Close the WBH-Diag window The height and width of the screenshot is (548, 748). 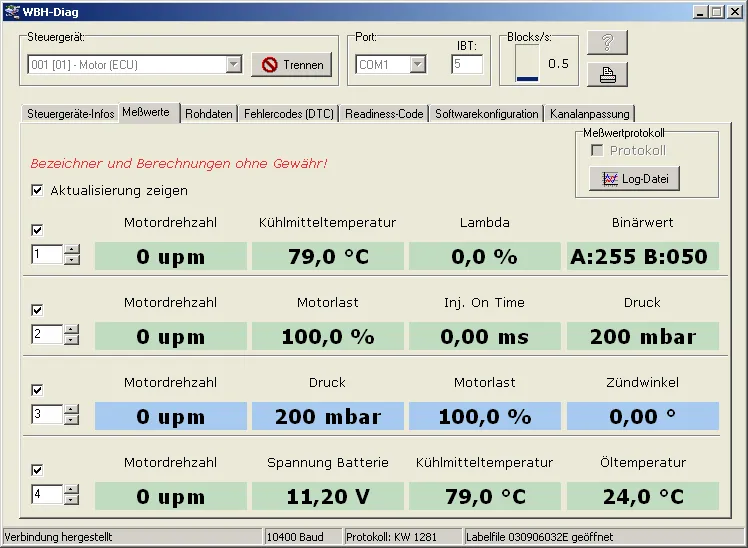coord(735,12)
